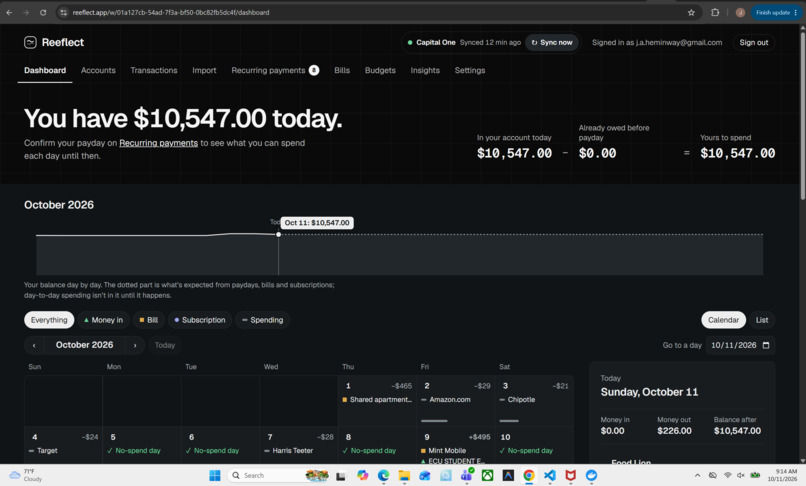Filter calendar by Money in
Image resolution: width=806 pixels, height=486 pixels.
pyautogui.click(x=103, y=320)
